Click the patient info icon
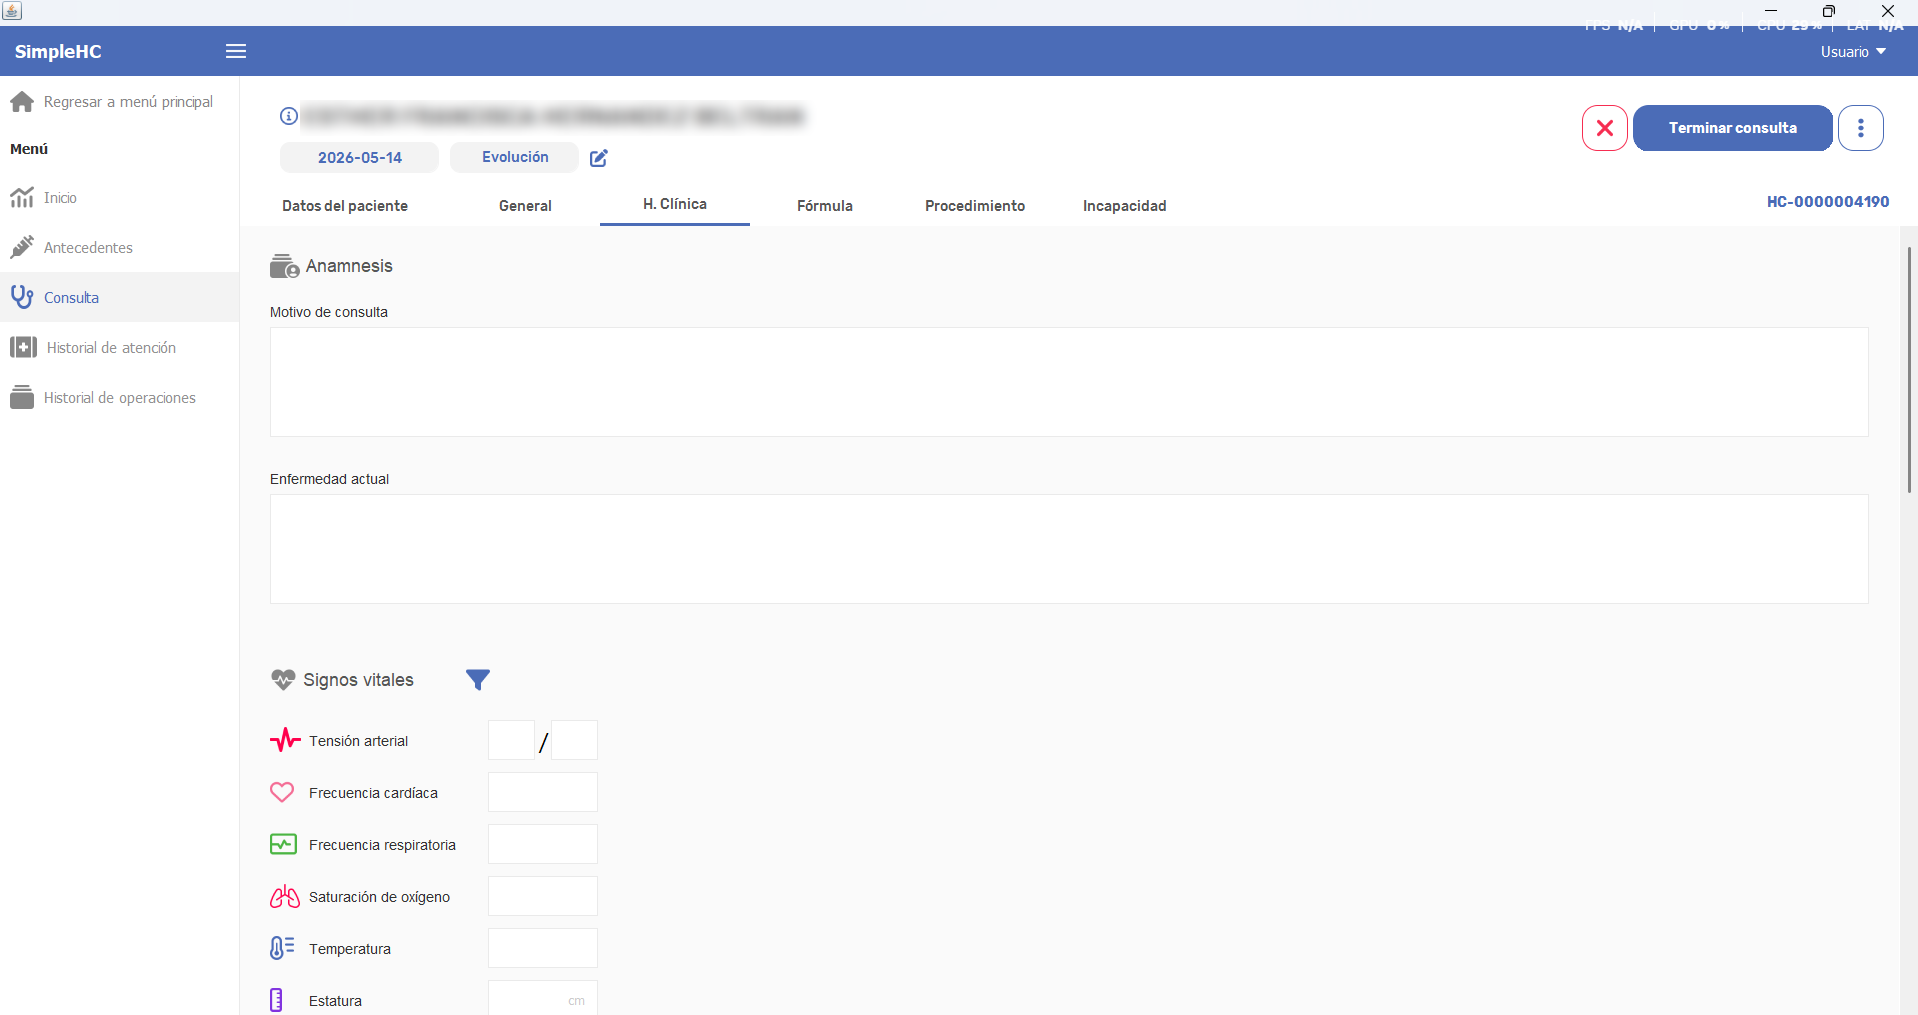1918x1015 pixels. point(288,116)
